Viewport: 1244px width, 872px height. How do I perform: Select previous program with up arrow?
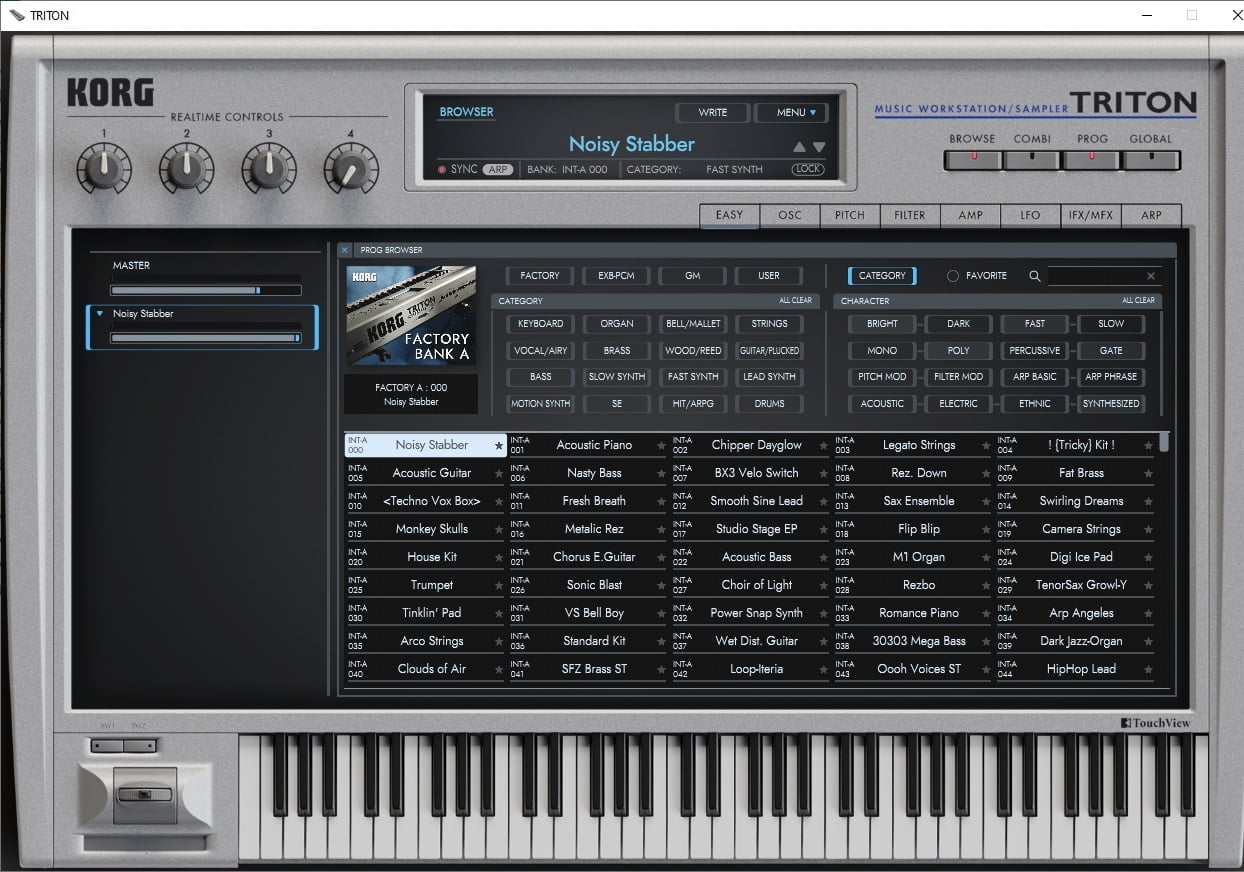pos(799,147)
